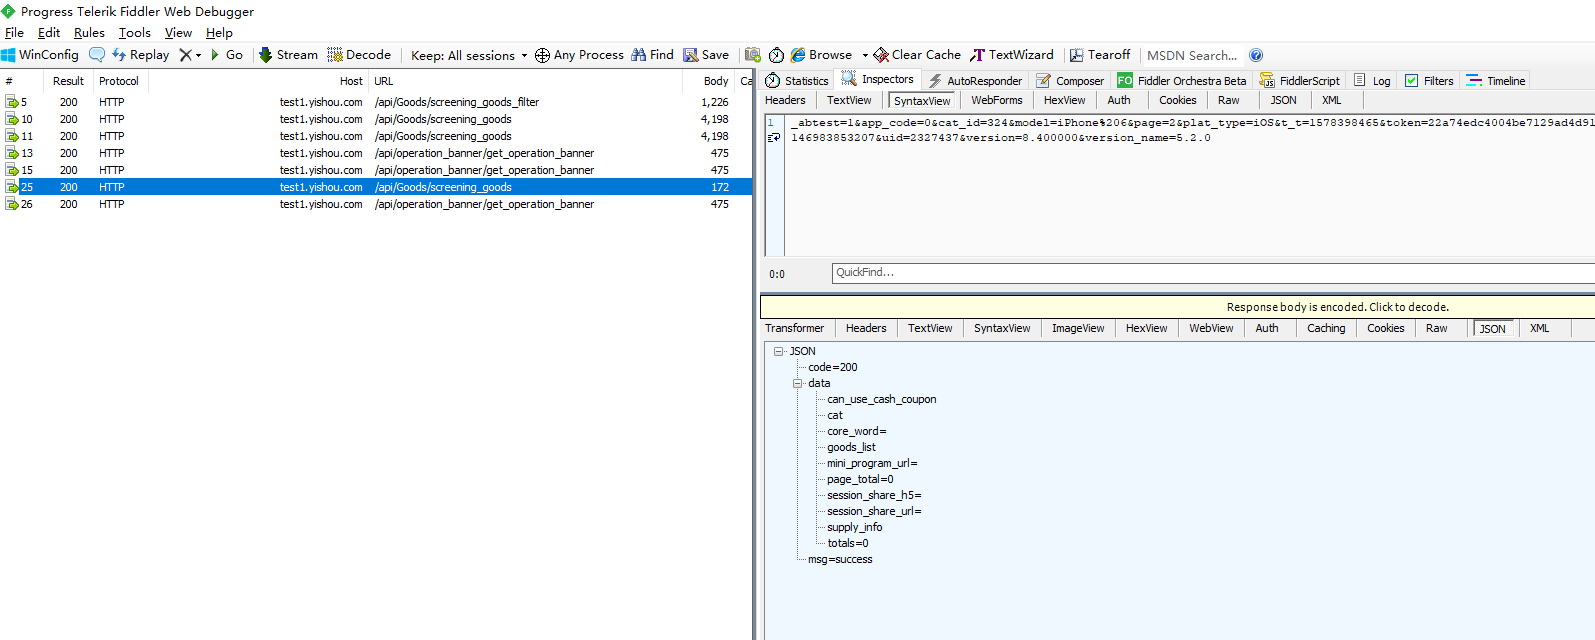Click the blue help question icon
This screenshot has width=1595, height=640.
point(1256,55)
